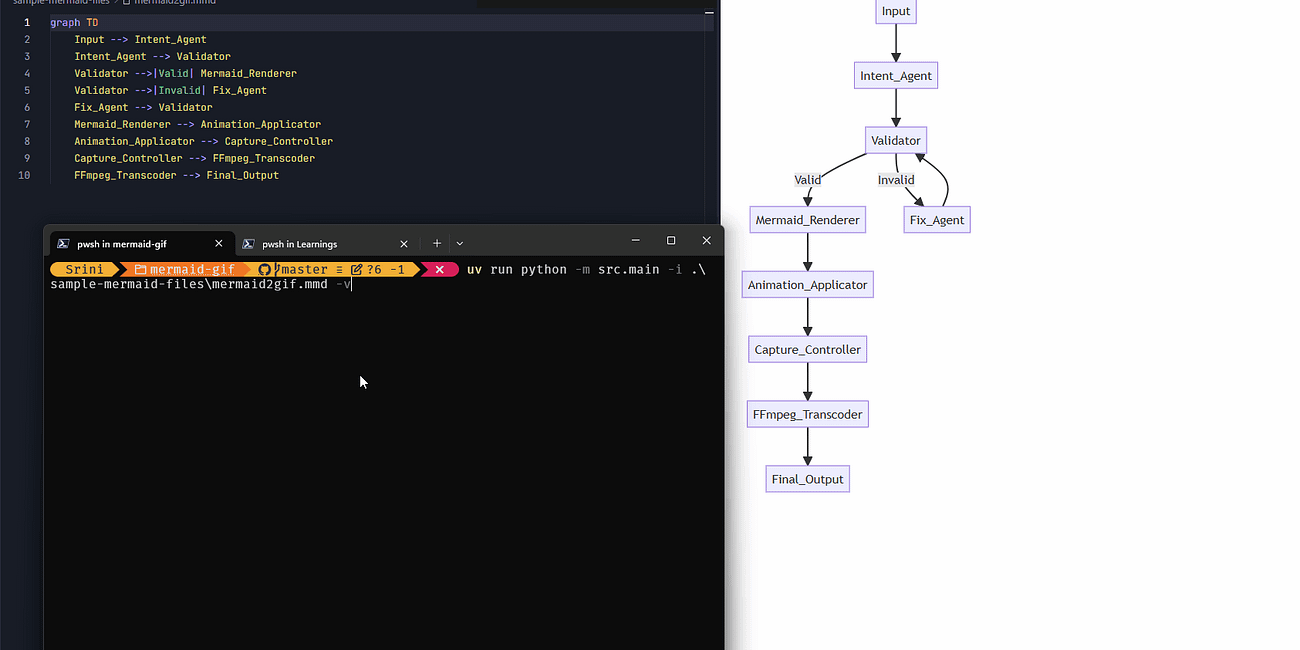Image resolution: width=1300 pixels, height=650 pixels.
Task: Close the terminal window
Action: (707, 241)
